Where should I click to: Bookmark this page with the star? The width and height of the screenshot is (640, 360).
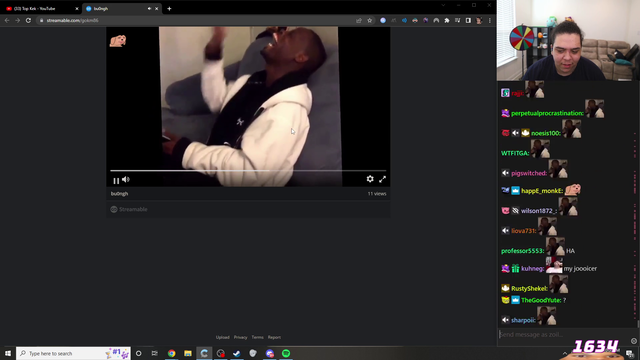click(369, 20)
